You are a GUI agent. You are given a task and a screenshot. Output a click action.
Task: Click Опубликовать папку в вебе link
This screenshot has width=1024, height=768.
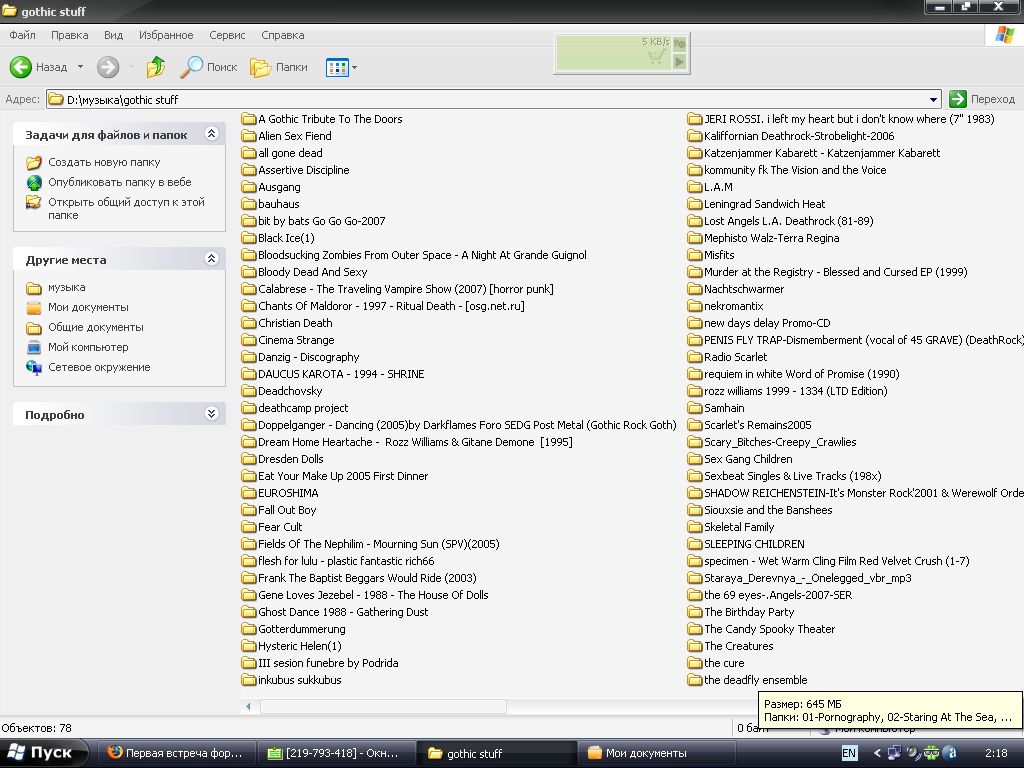click(x=120, y=182)
